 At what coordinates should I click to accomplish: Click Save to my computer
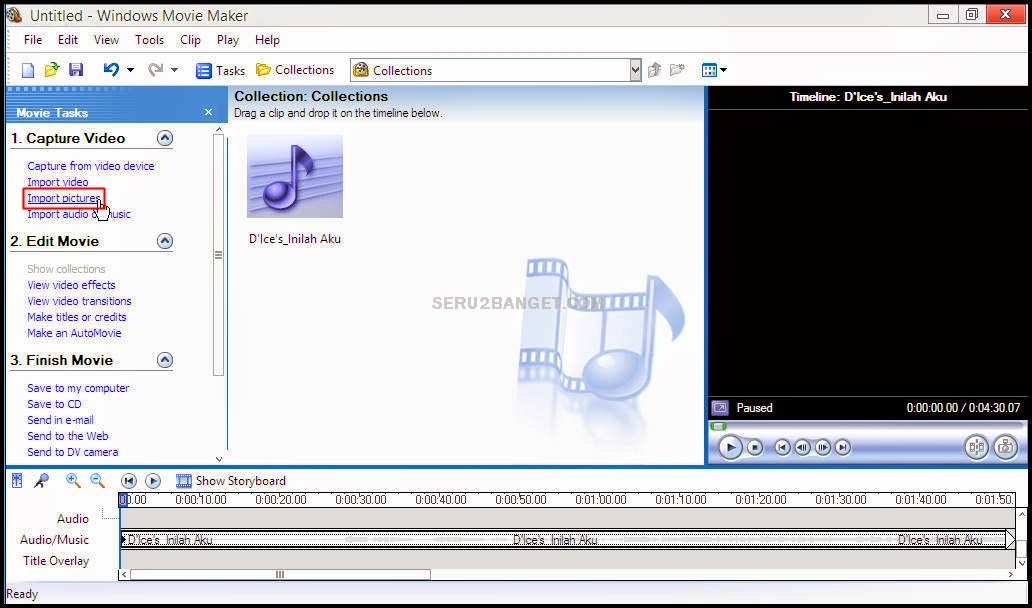tap(78, 388)
